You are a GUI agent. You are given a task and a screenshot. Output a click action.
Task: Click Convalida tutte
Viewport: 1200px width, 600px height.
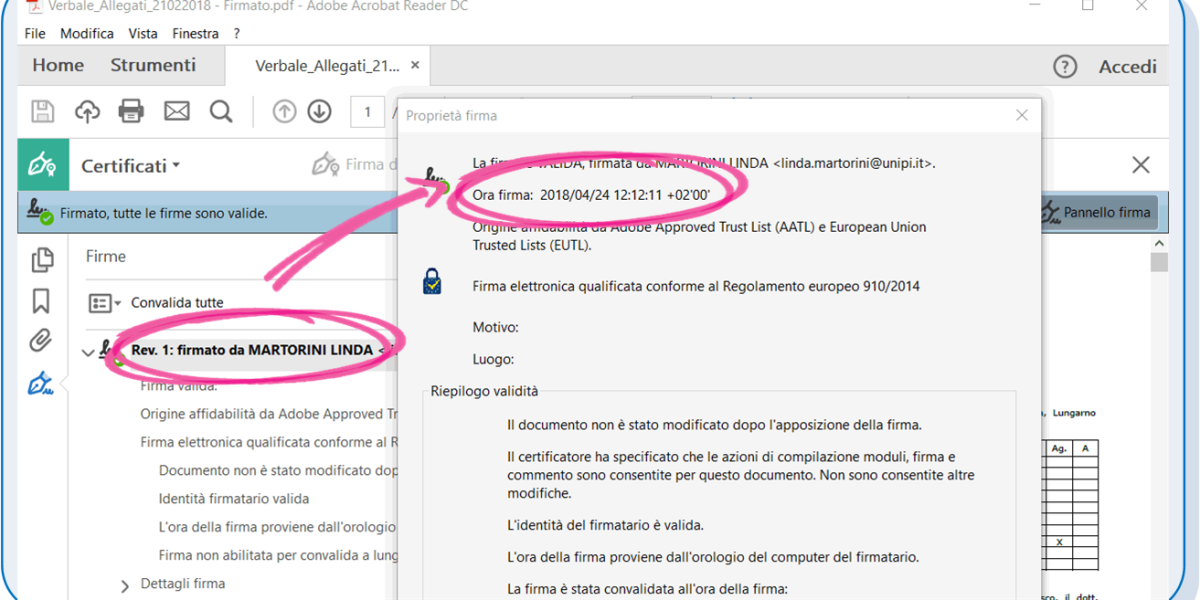coord(177,303)
